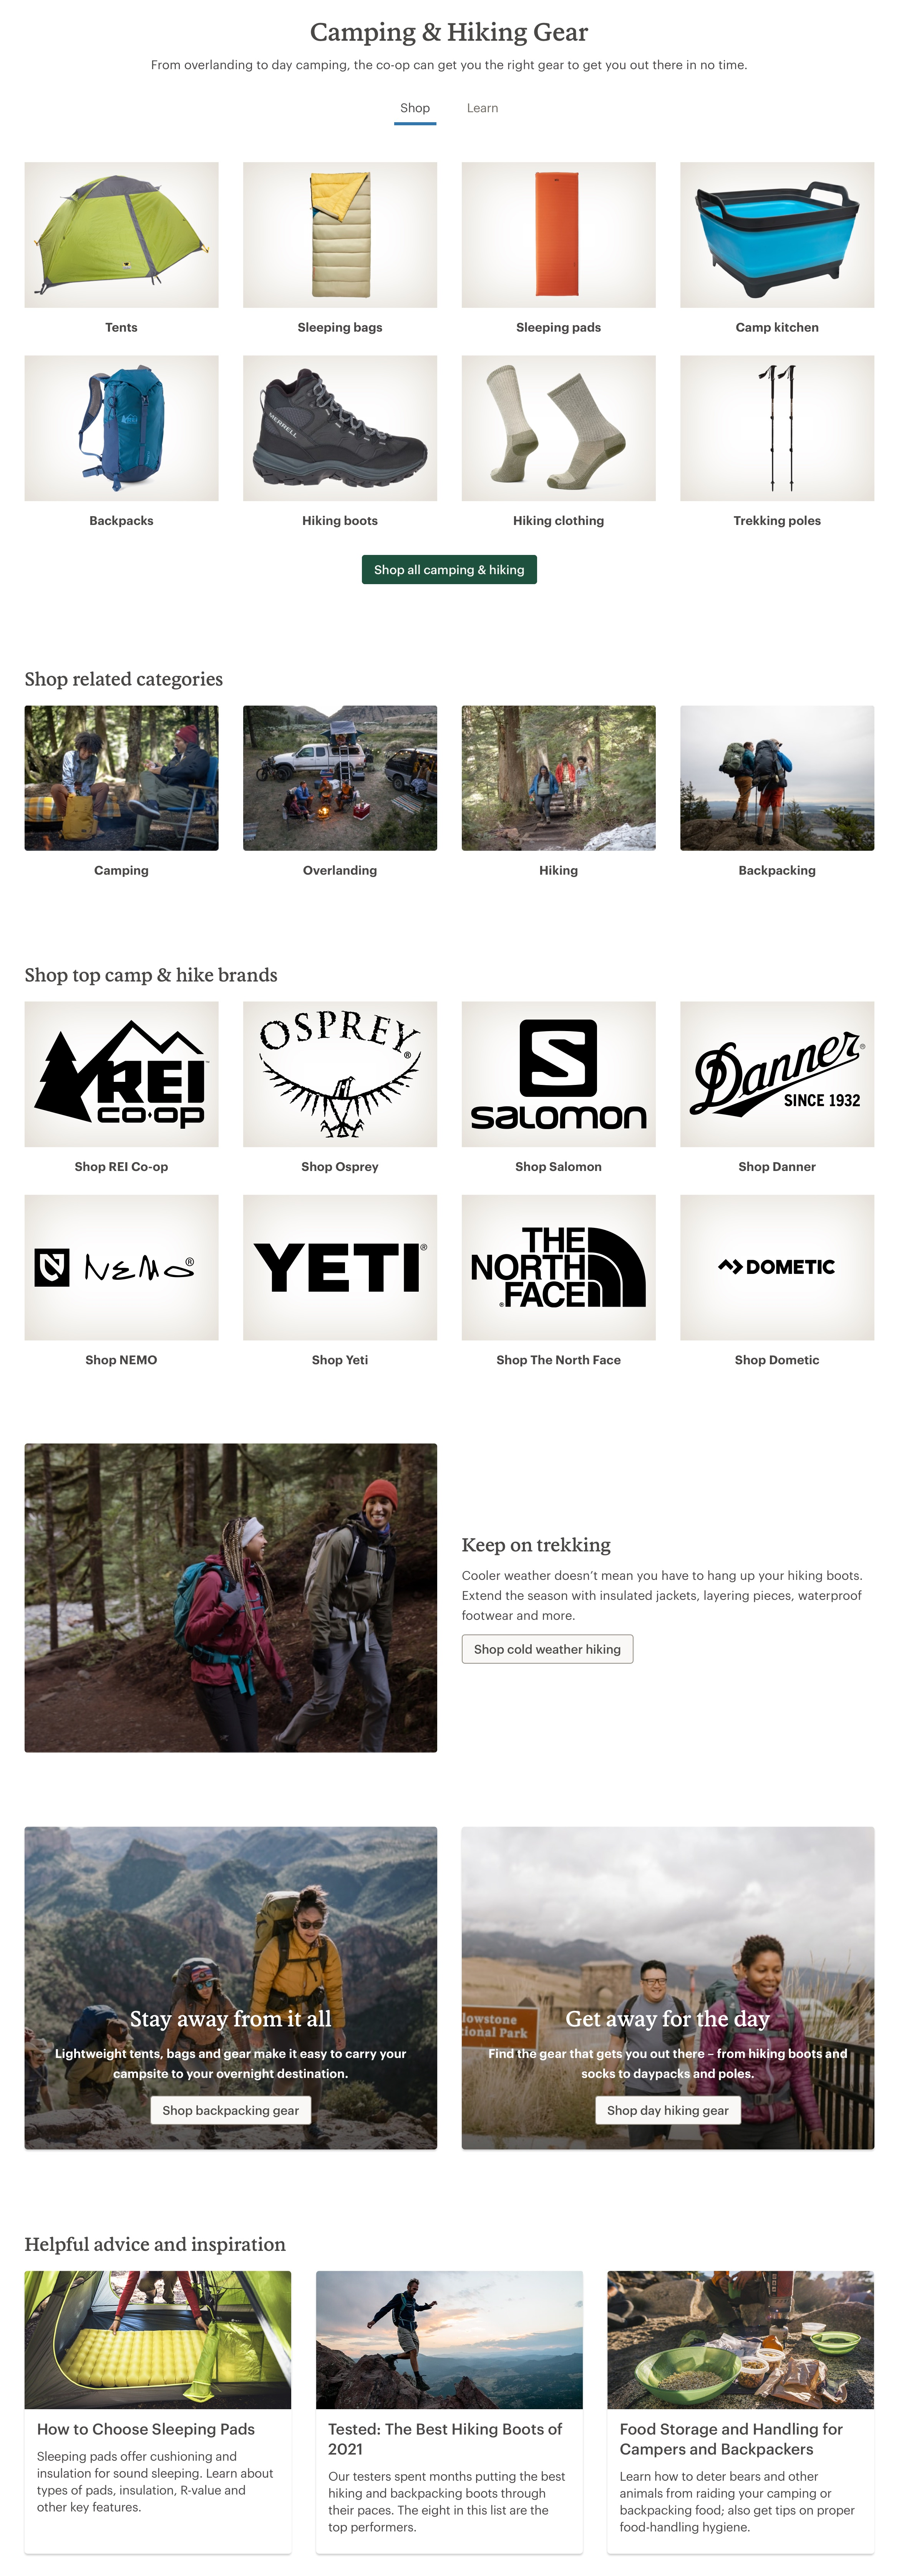
Task: Select the YETI brand logo
Action: pos(340,1267)
